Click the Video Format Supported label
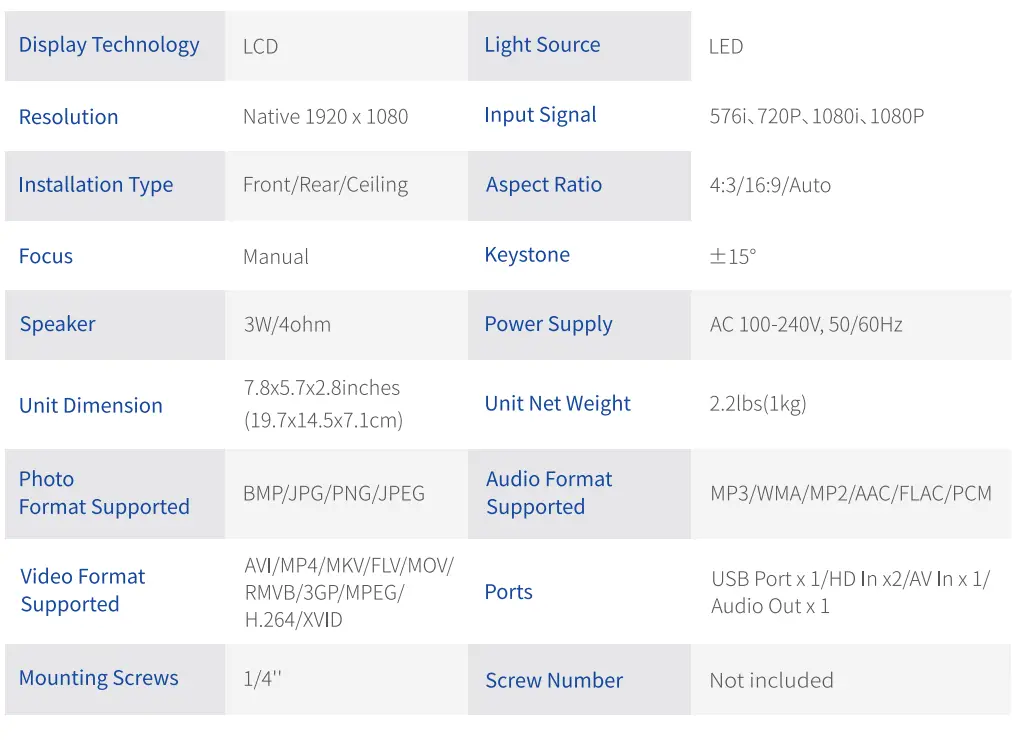The image size is (1012, 741). [83, 590]
